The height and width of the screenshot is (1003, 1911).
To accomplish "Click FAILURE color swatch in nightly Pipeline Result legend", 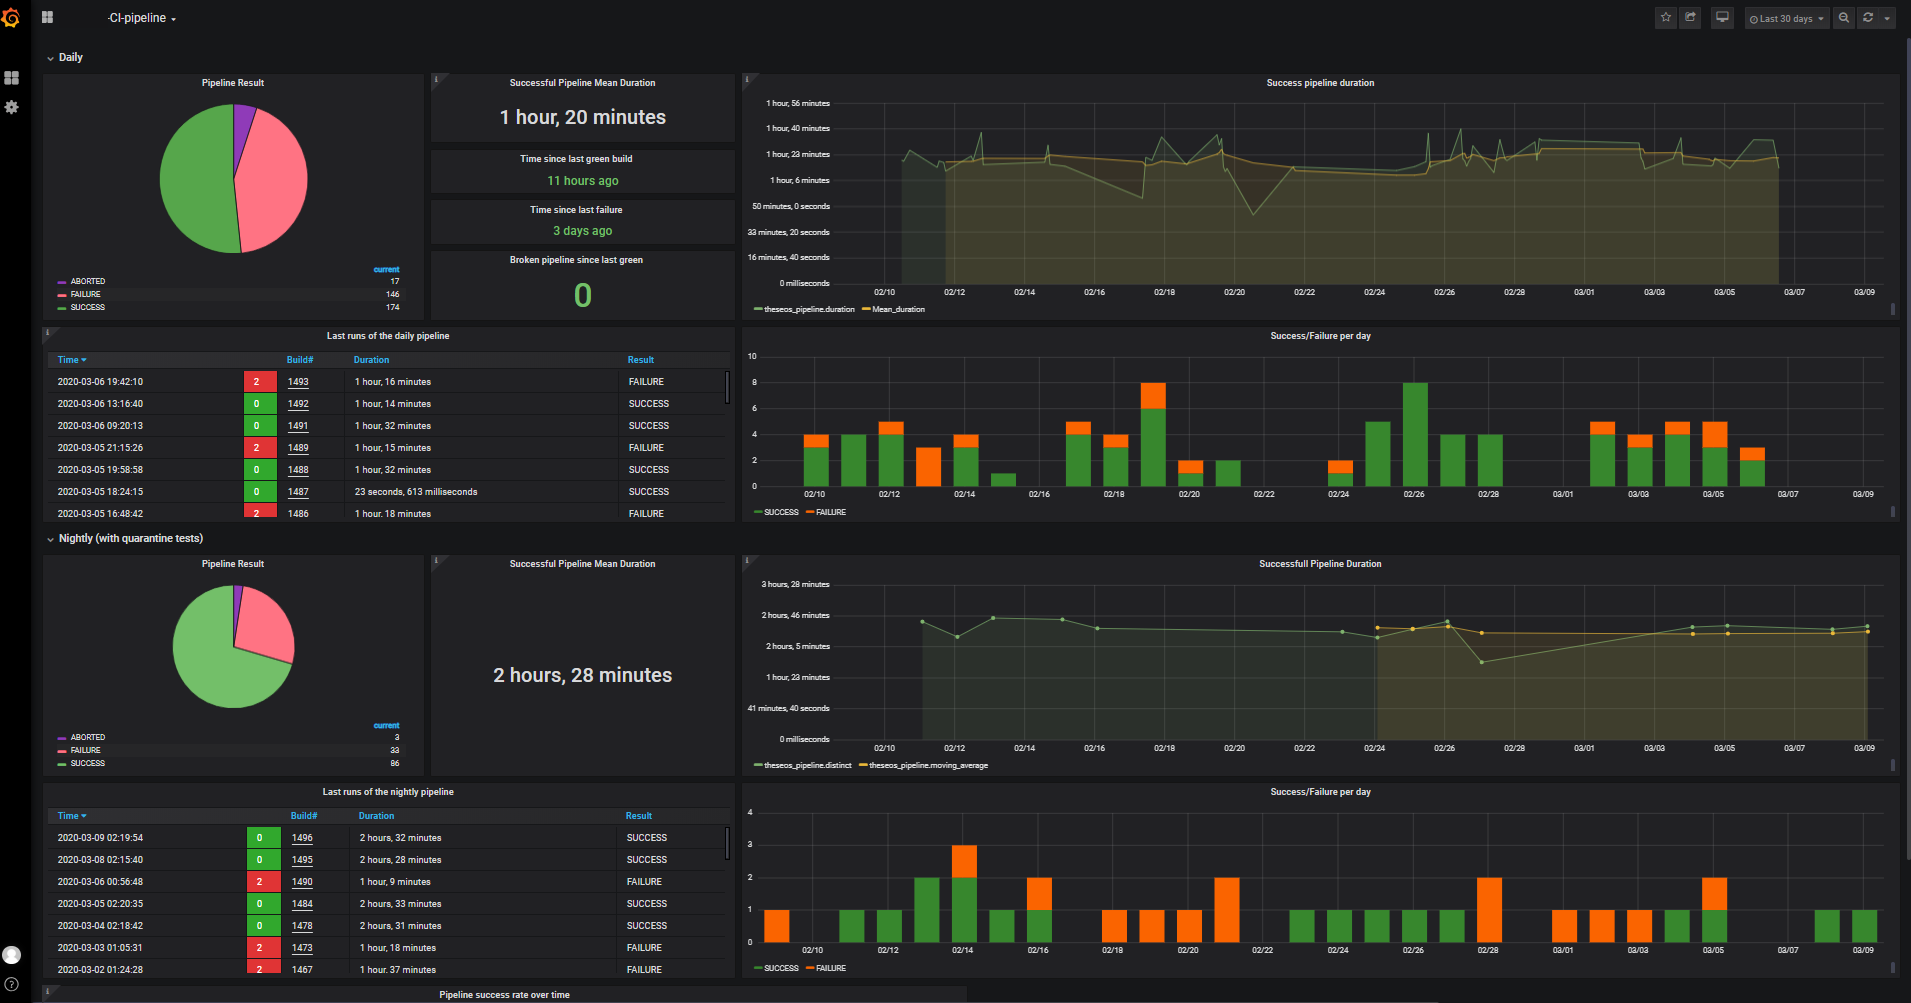I will tap(62, 751).
